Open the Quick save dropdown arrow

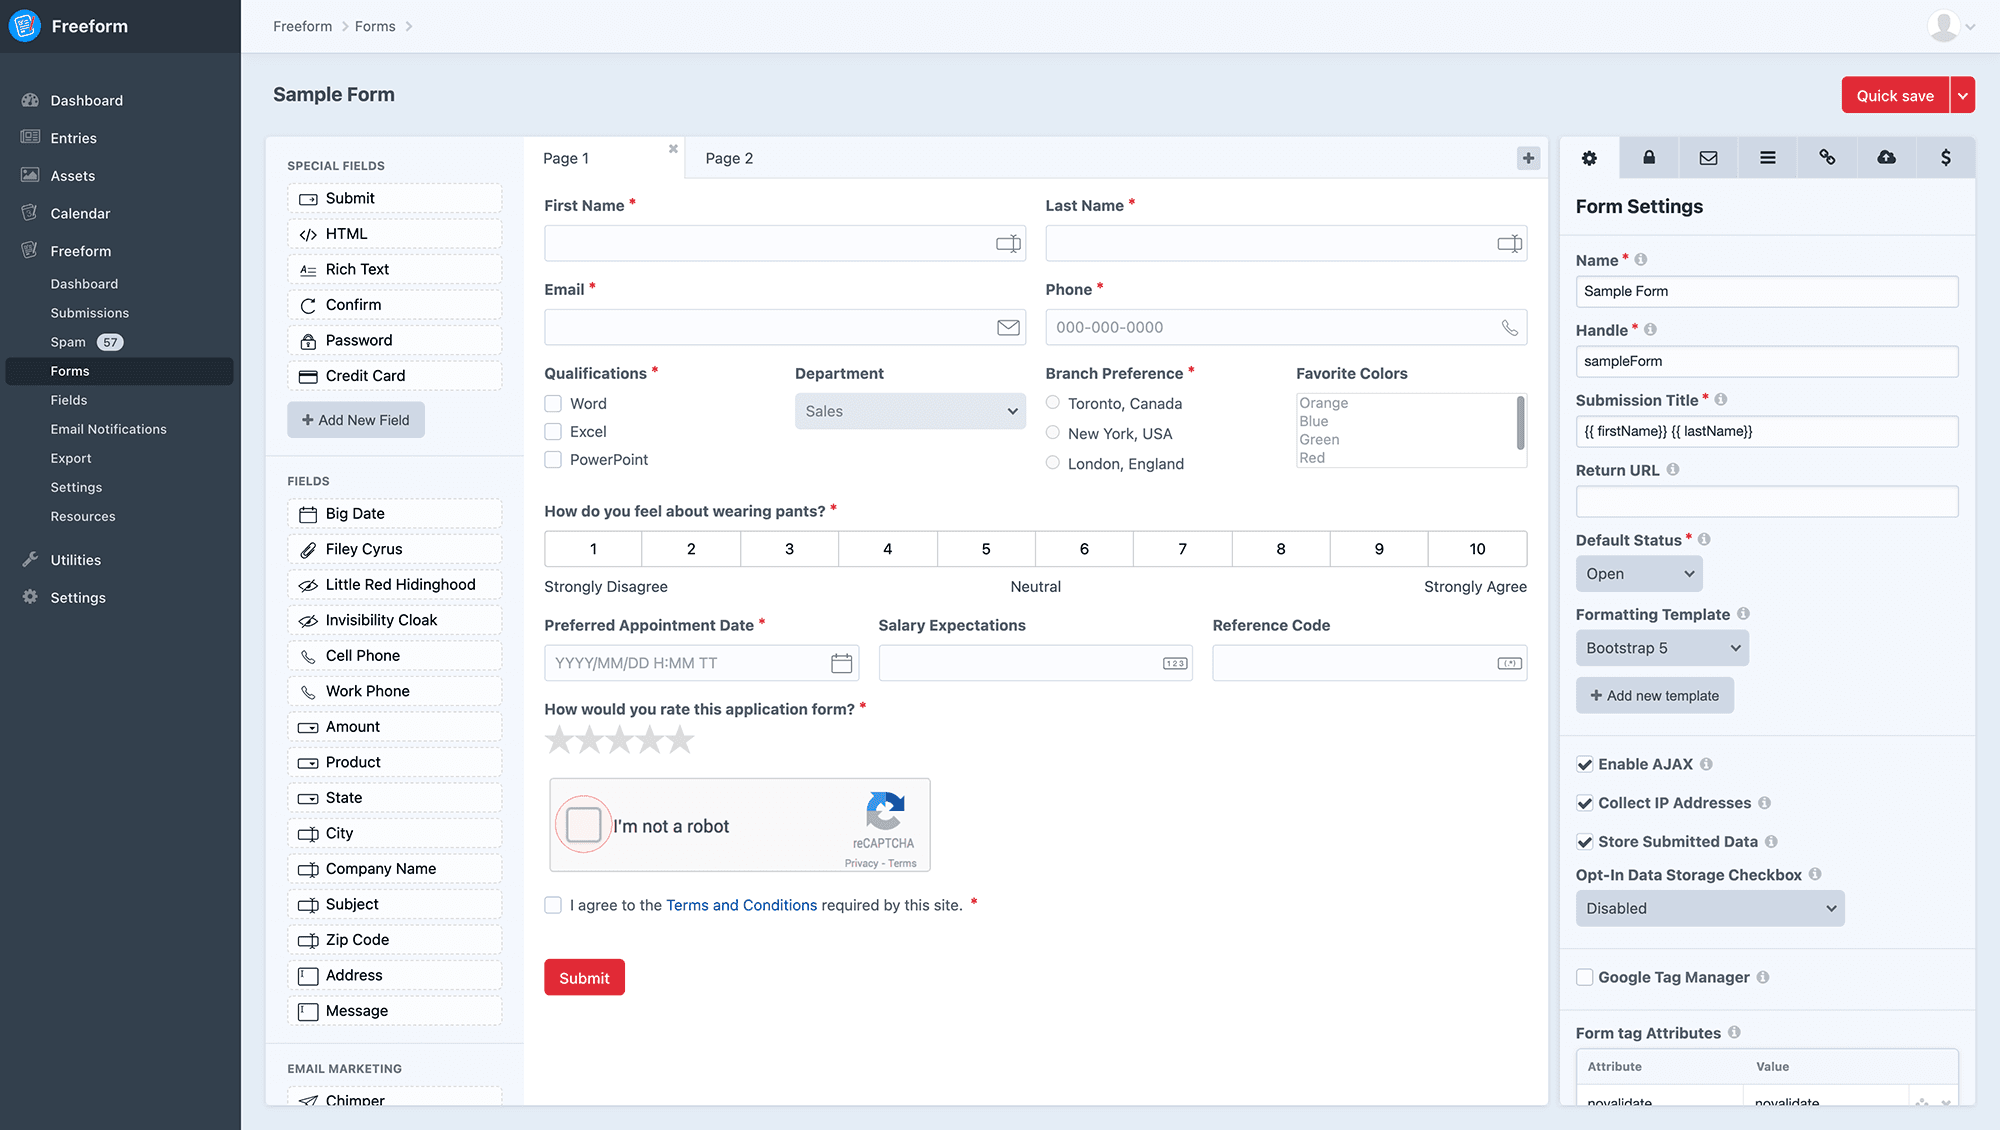[x=1963, y=96]
